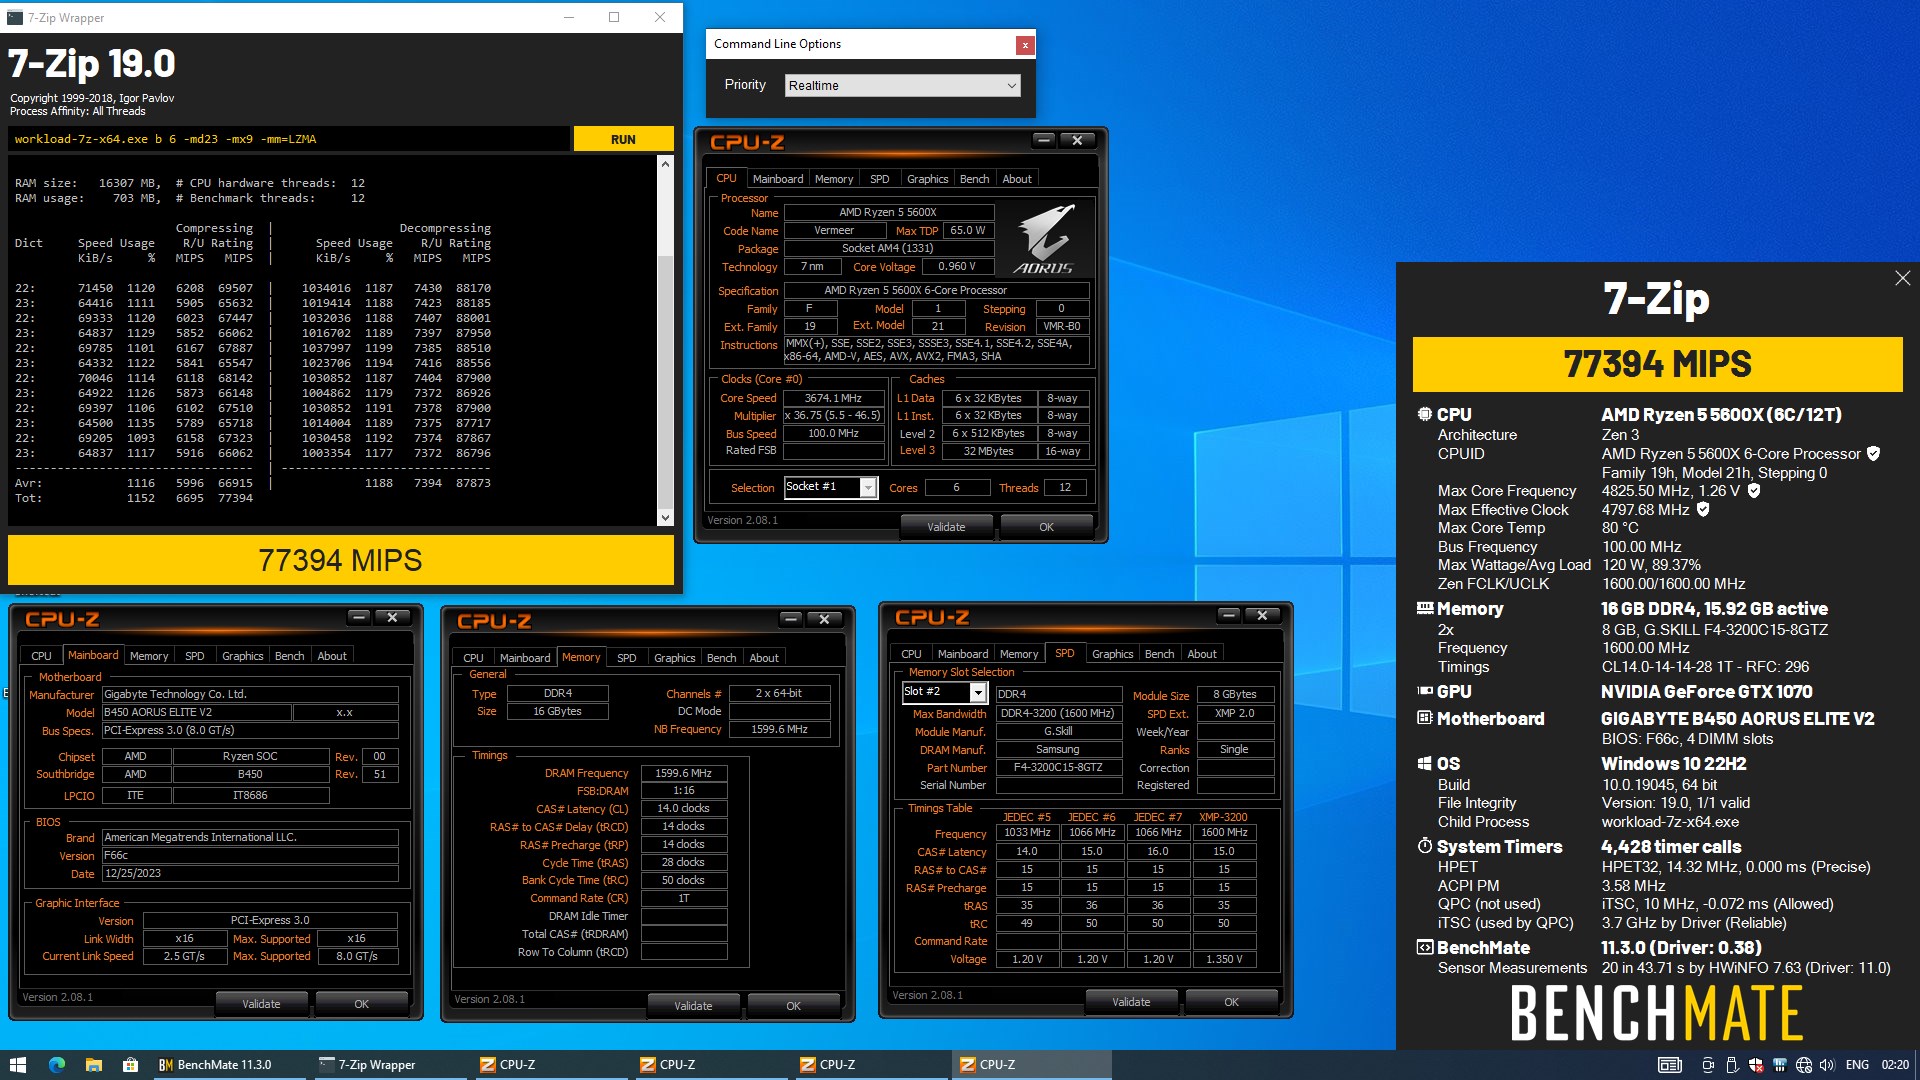Screen dimensions: 1920x1080
Task: Click Safely Remove Hardware USB tray icon
Action: 1731,1065
